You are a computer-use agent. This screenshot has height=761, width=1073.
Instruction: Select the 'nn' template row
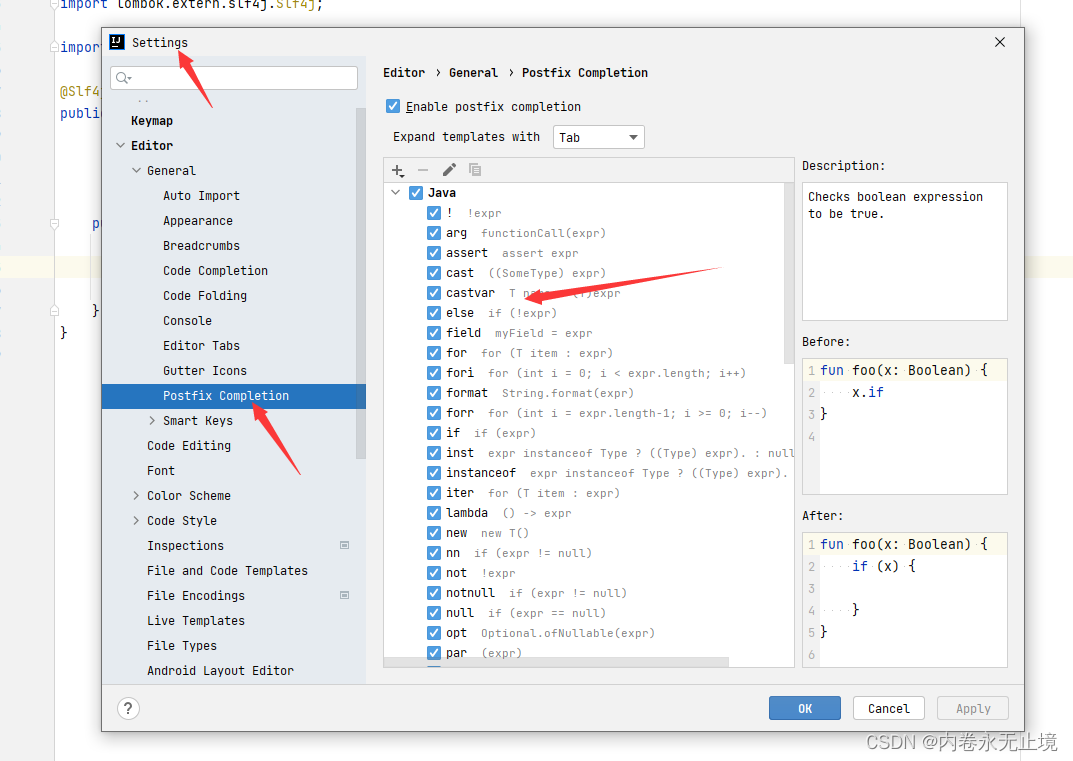(x=589, y=553)
